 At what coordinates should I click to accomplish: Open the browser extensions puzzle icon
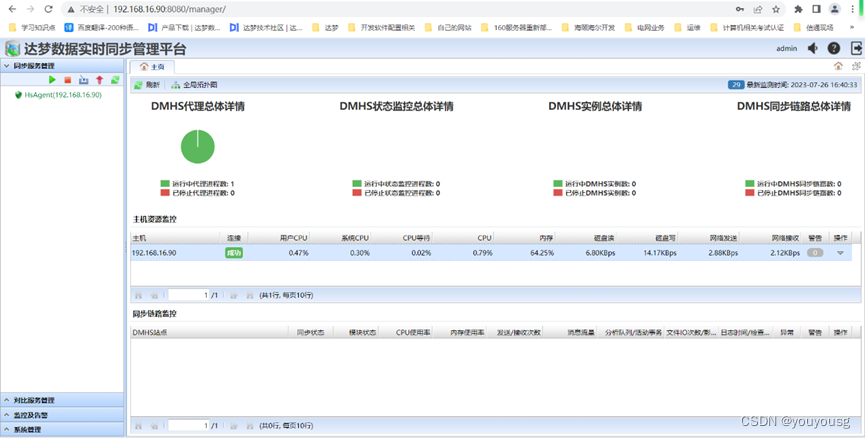pos(798,9)
